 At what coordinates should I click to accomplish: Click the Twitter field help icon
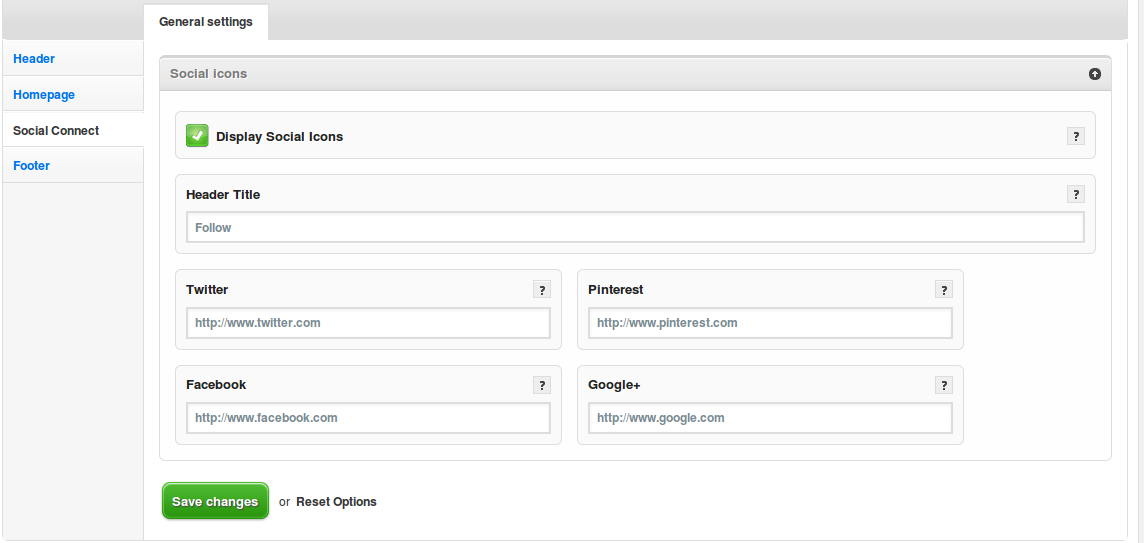coord(542,290)
